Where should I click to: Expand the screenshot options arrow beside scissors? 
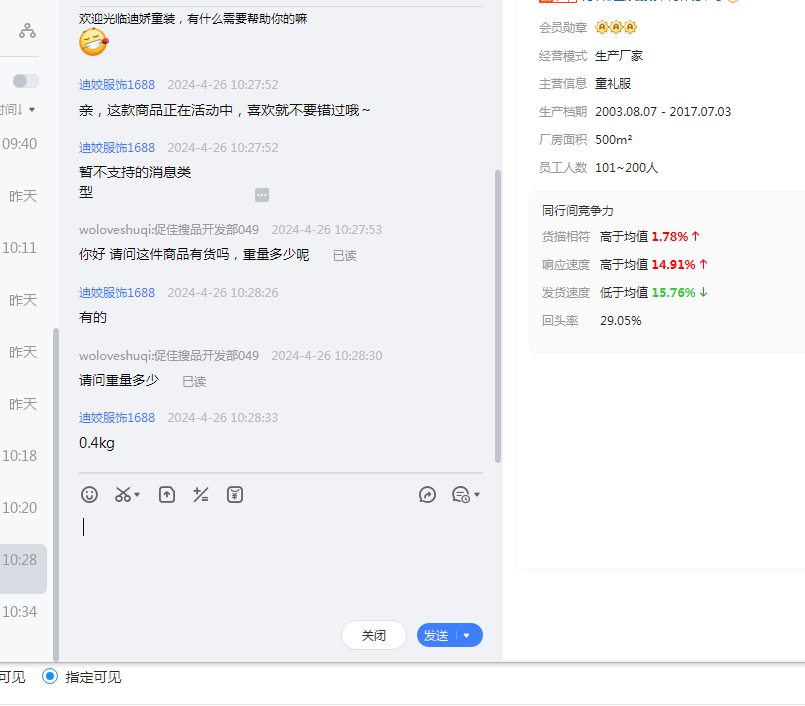[x=137, y=495]
